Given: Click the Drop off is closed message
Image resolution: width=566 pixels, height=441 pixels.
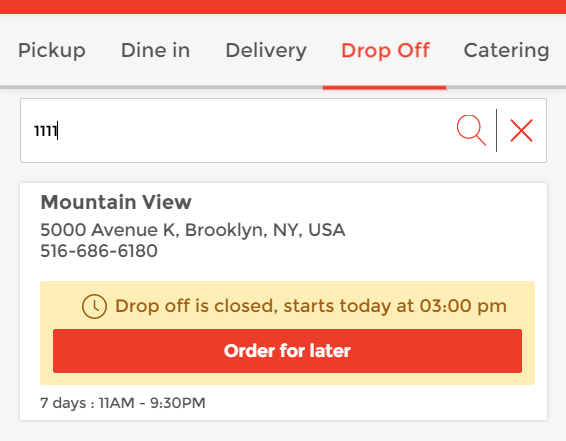Looking at the screenshot, I should [311, 306].
